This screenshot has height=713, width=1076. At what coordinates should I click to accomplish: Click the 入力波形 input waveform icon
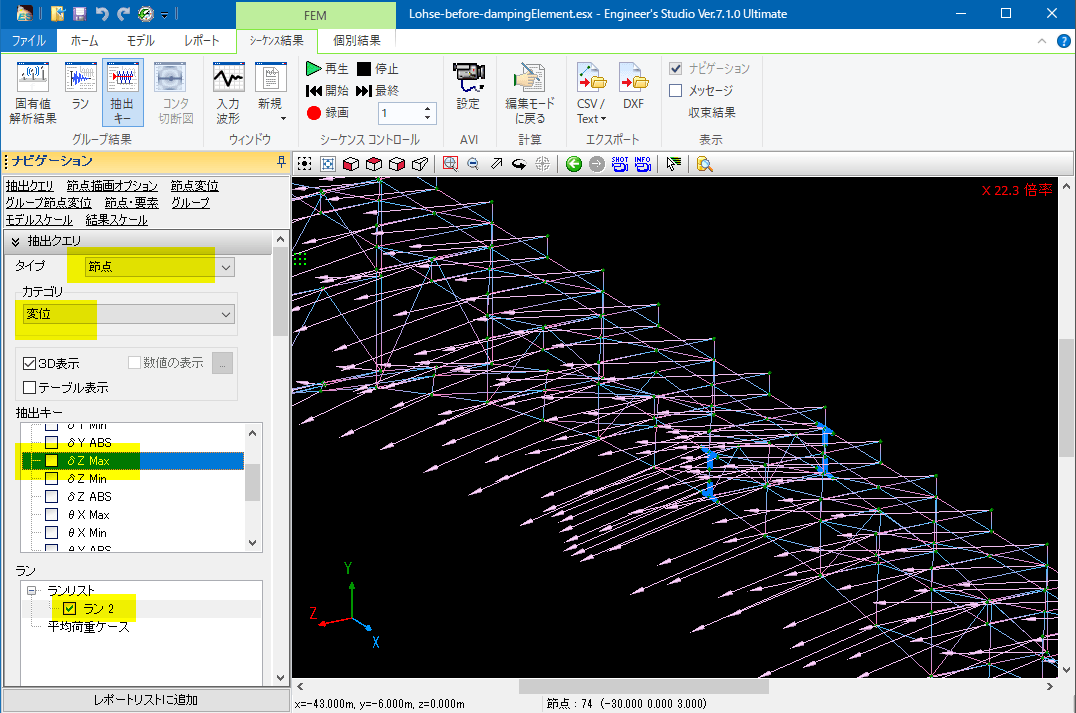click(228, 92)
